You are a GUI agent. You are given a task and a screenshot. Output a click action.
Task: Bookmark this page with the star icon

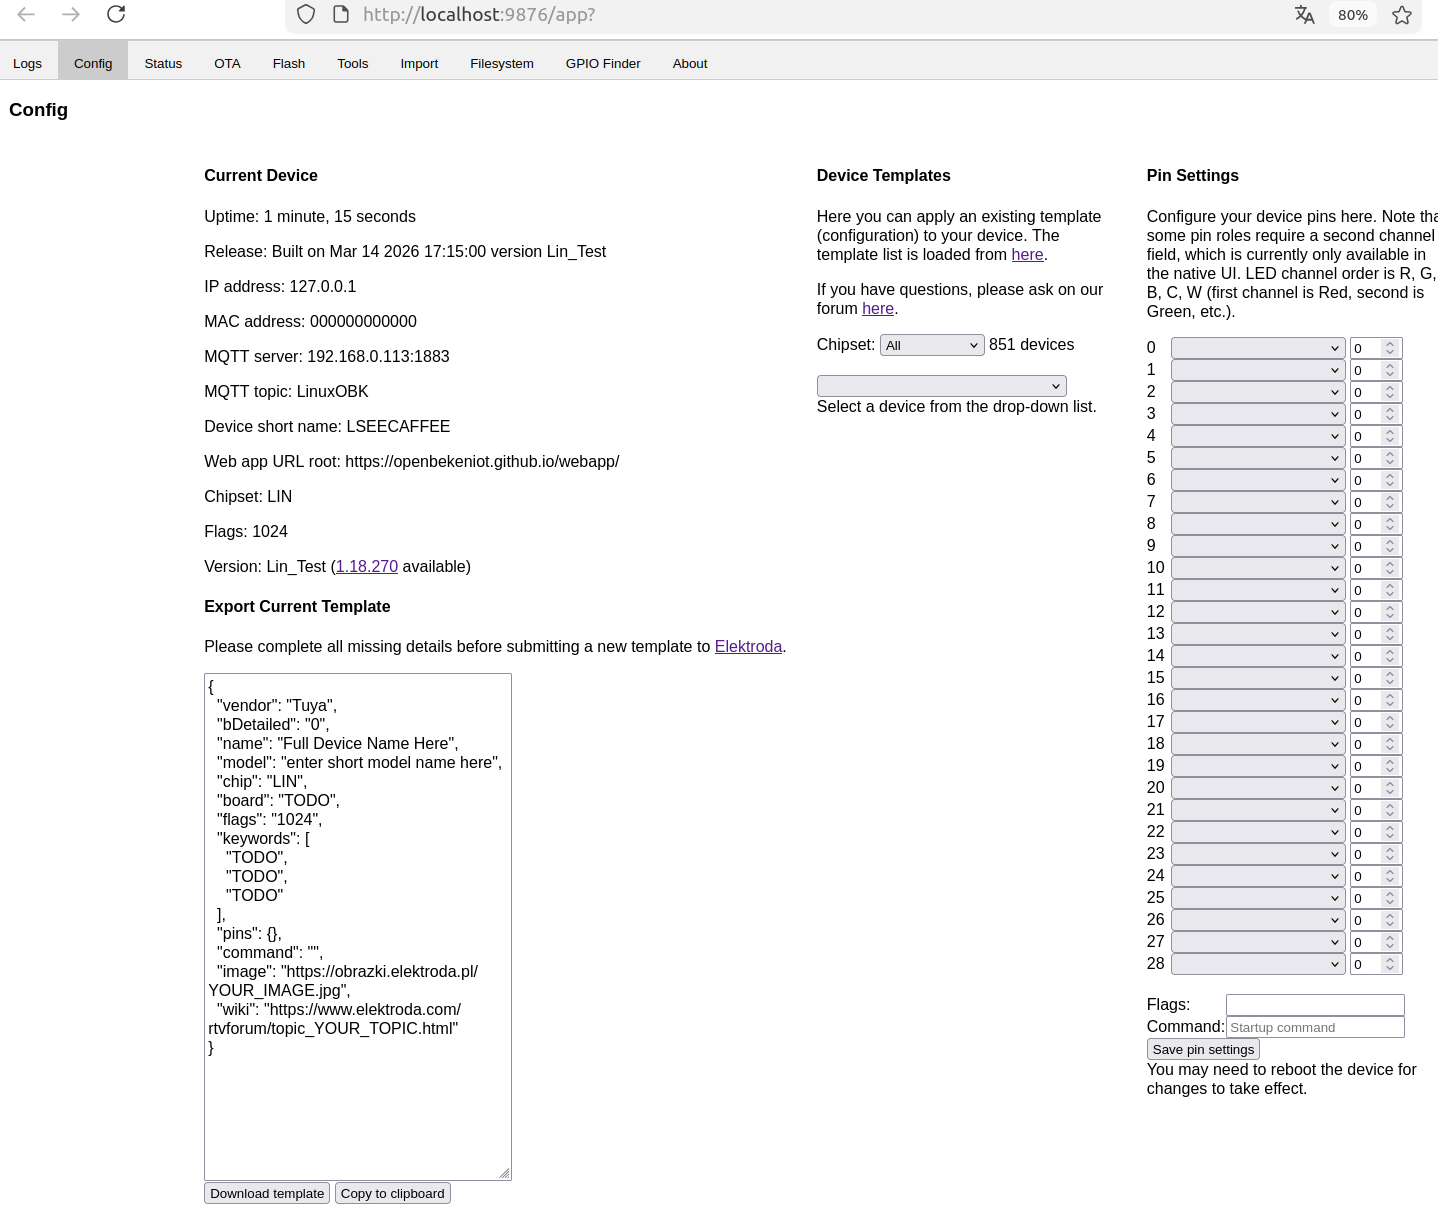pos(1402,15)
